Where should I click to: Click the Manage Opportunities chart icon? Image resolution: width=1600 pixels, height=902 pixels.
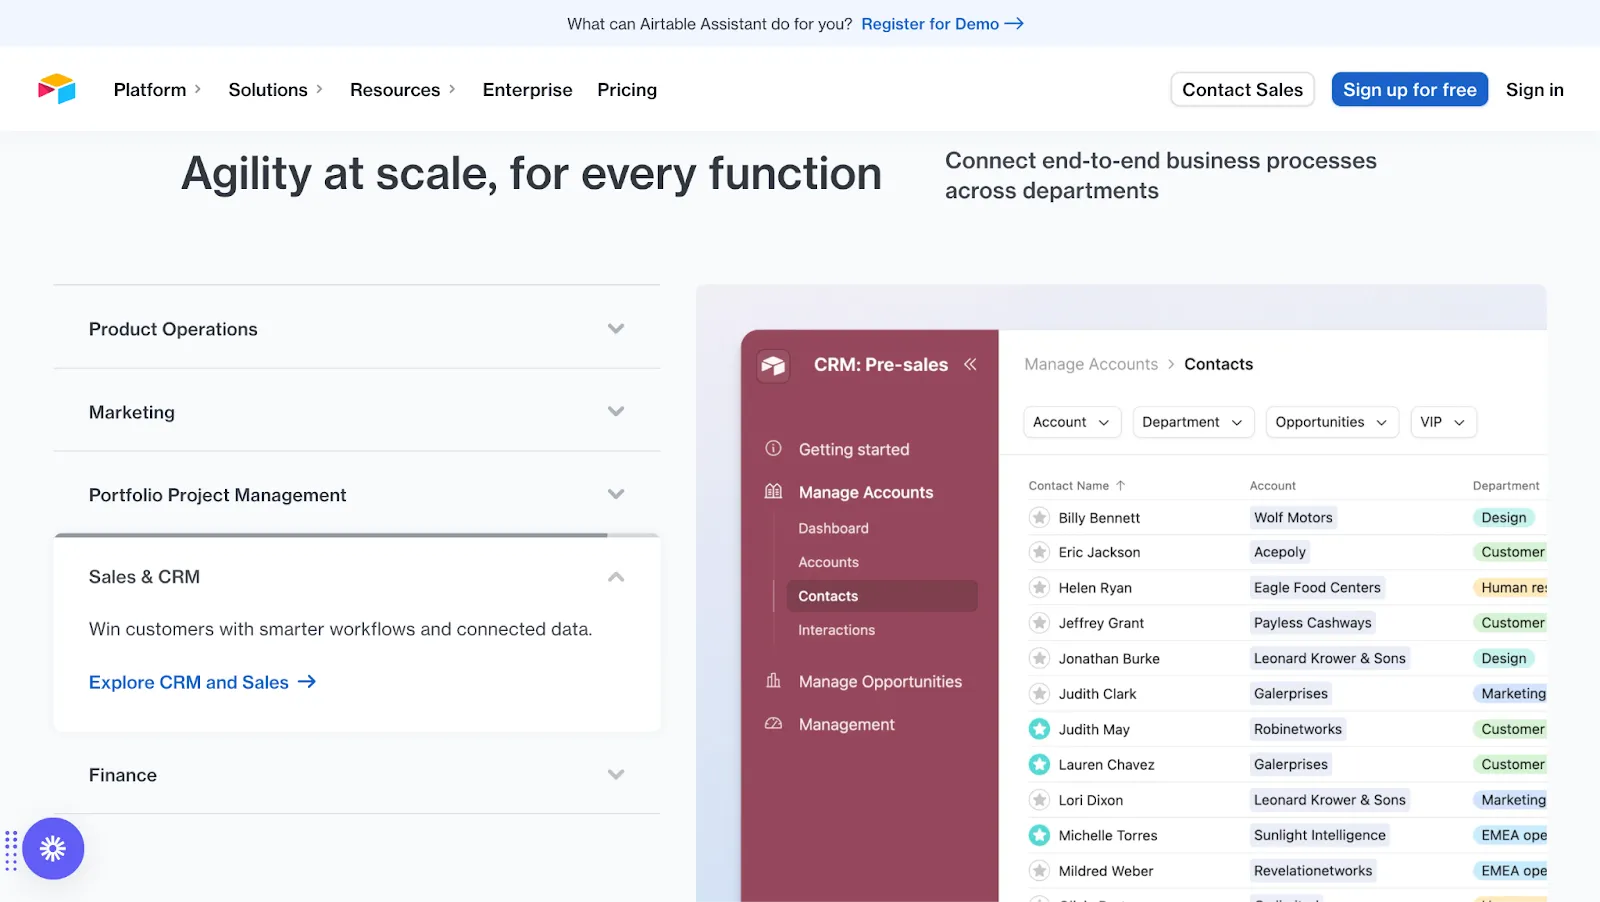click(773, 681)
